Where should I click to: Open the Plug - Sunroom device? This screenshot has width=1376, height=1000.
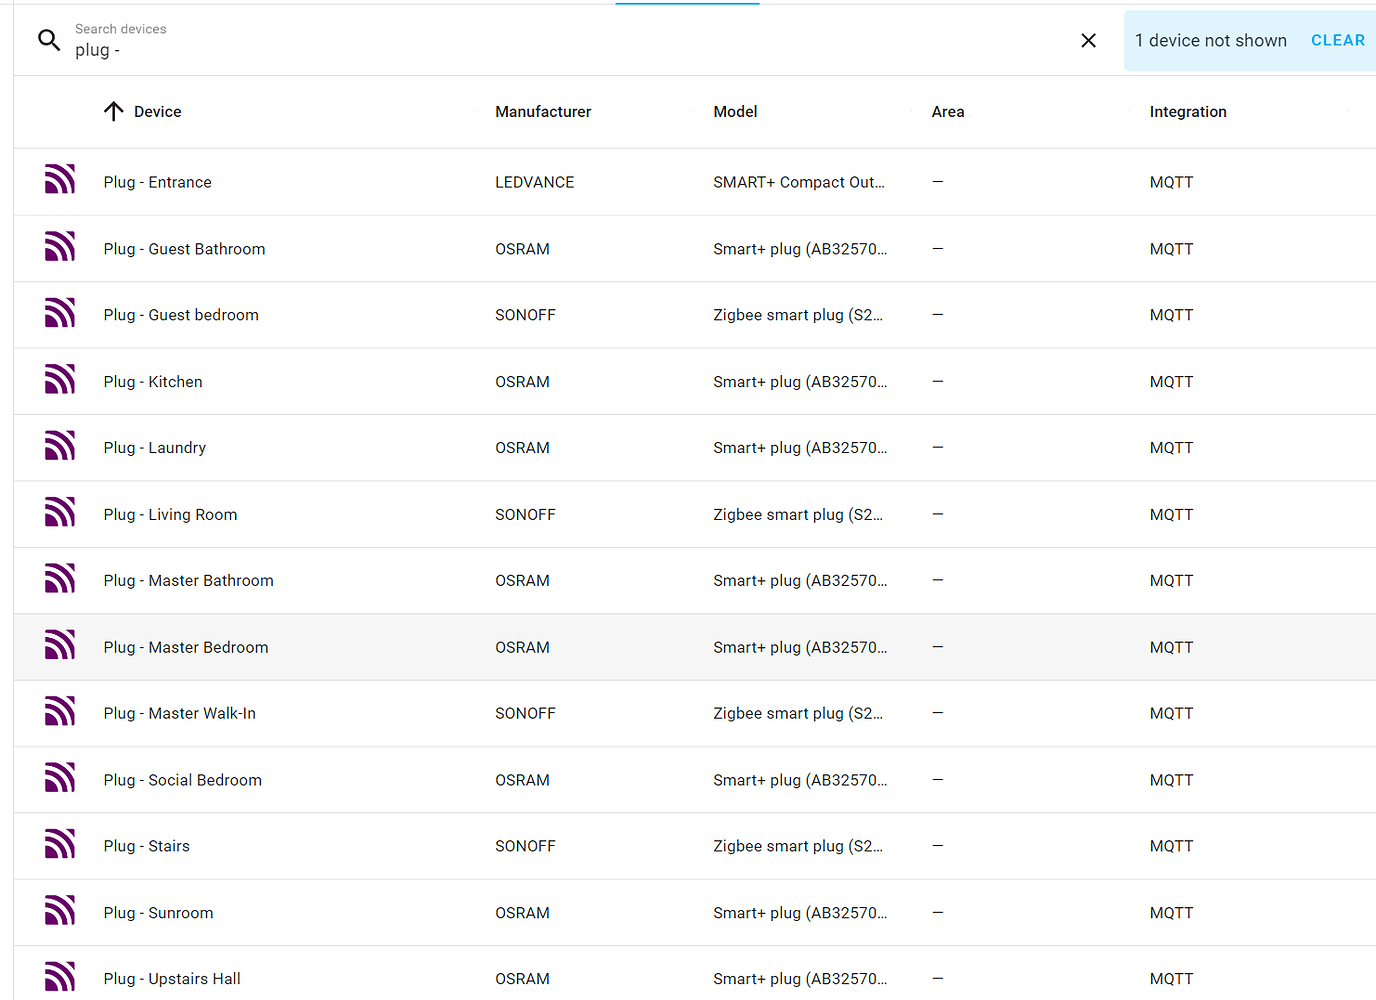point(158,912)
